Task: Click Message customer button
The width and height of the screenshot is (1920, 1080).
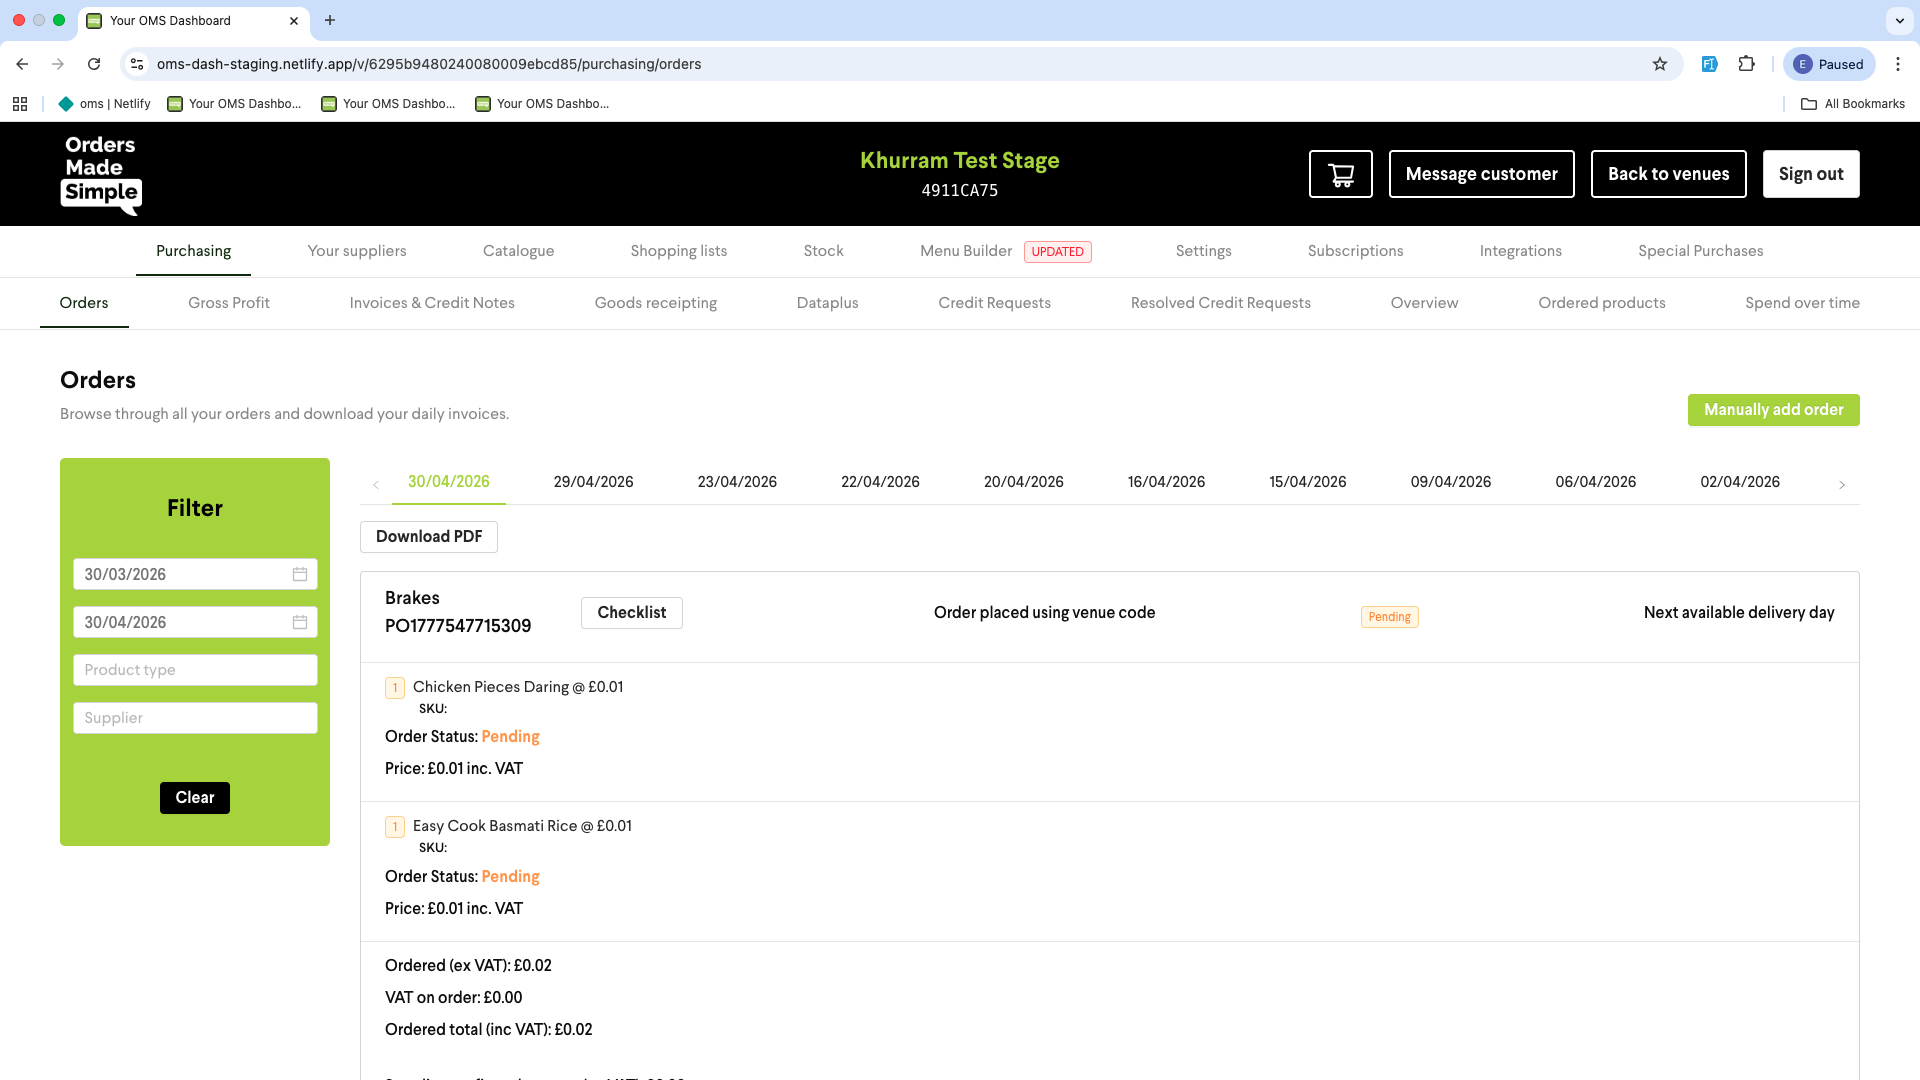Action: coord(1481,174)
